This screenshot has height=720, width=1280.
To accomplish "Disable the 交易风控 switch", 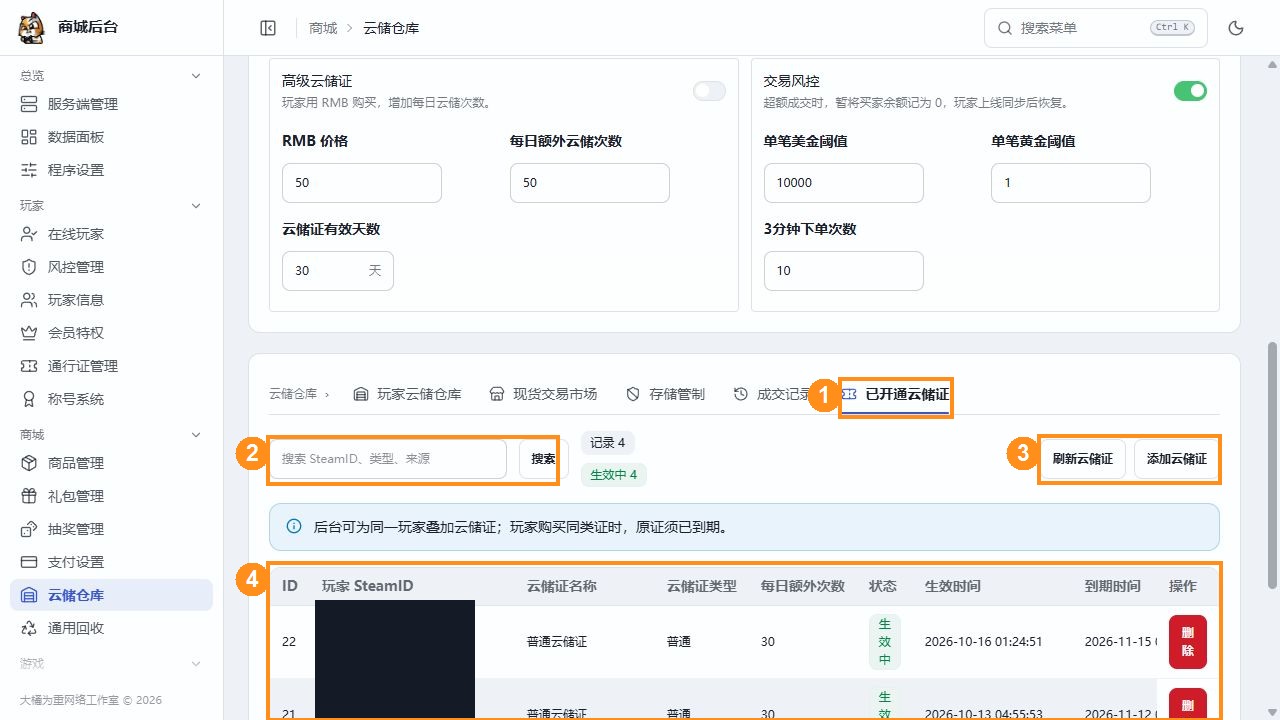I will tap(1190, 91).
